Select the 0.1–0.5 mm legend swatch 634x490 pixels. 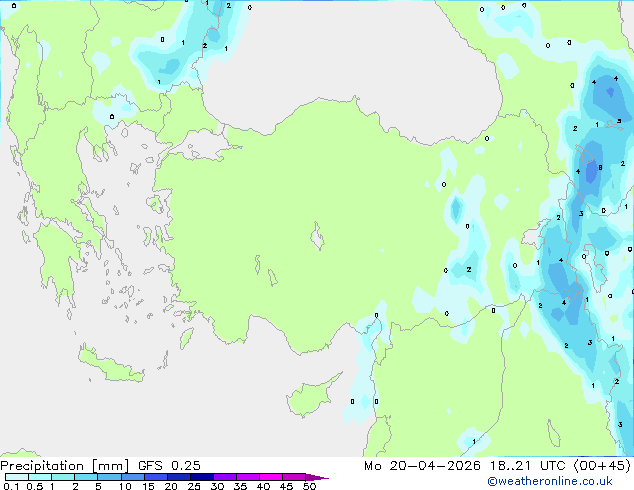pyautogui.click(x=17, y=477)
